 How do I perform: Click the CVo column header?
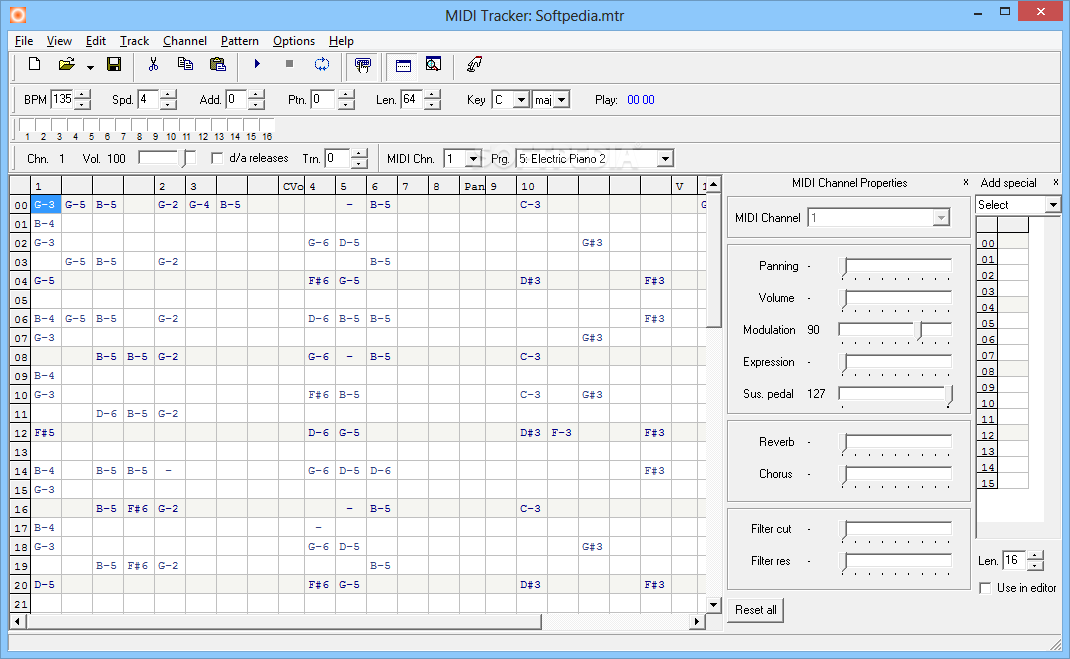coord(291,186)
